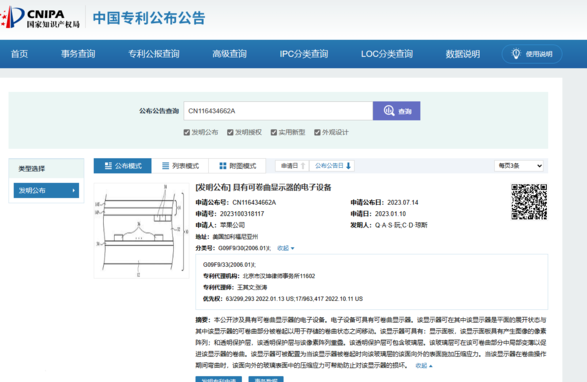
Task: Toggle the 发明公布 checkbox
Action: click(186, 132)
